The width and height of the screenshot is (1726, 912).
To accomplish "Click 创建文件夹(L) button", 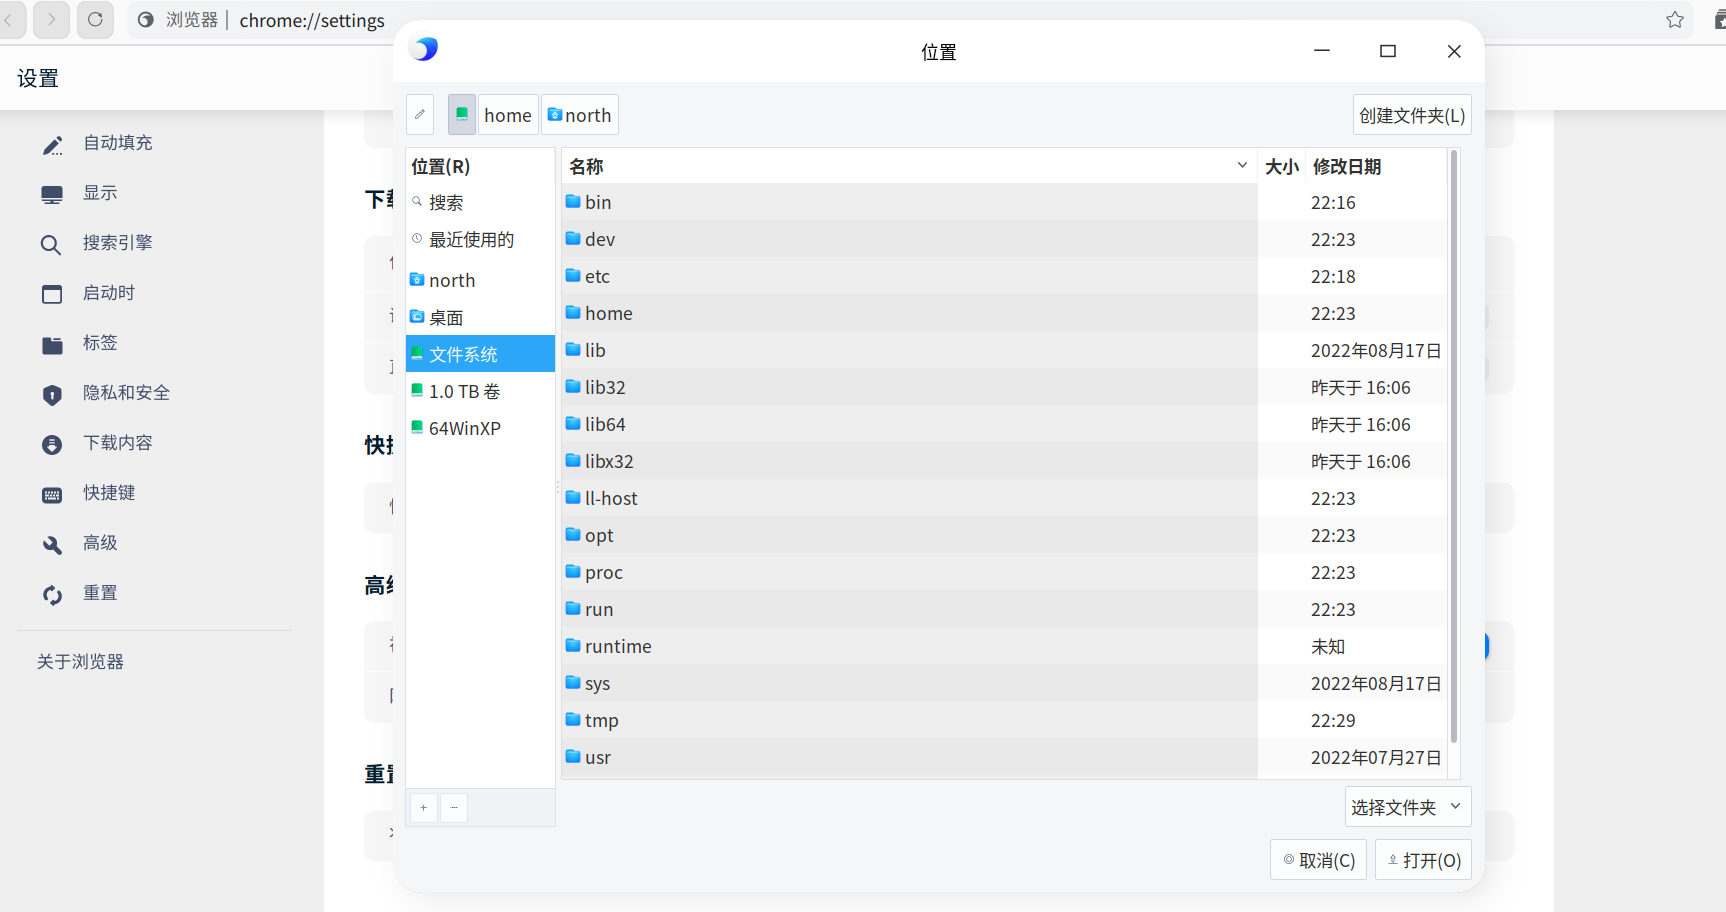I will (x=1412, y=115).
